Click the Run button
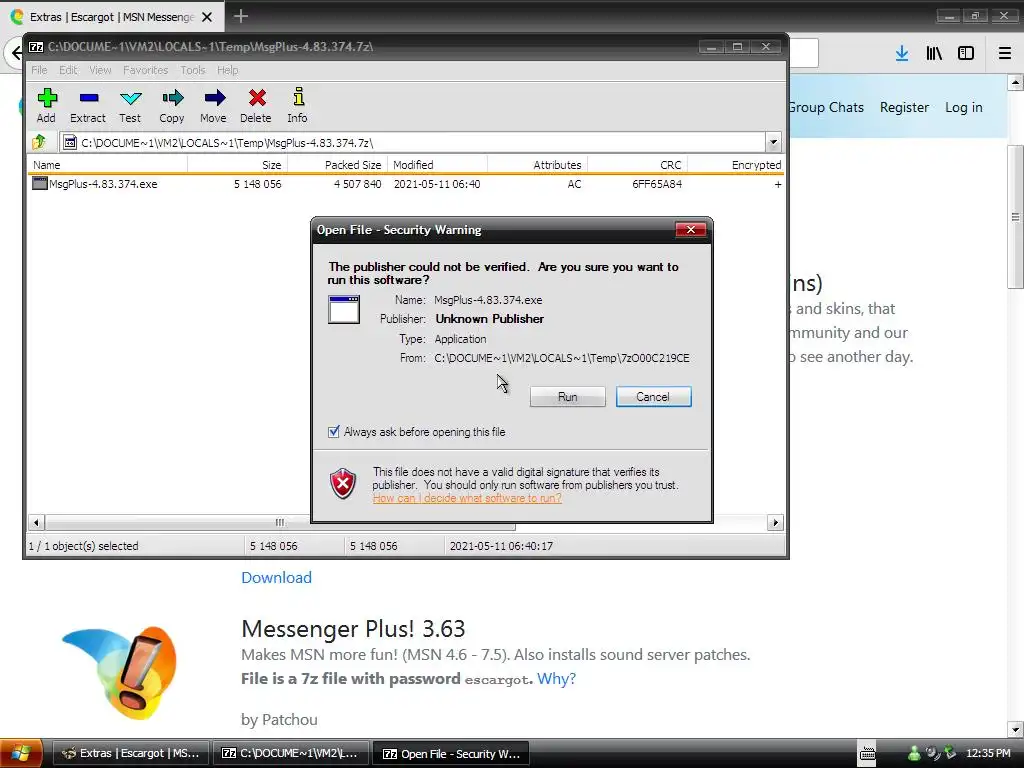Viewport: 1024px width, 768px height. (568, 396)
